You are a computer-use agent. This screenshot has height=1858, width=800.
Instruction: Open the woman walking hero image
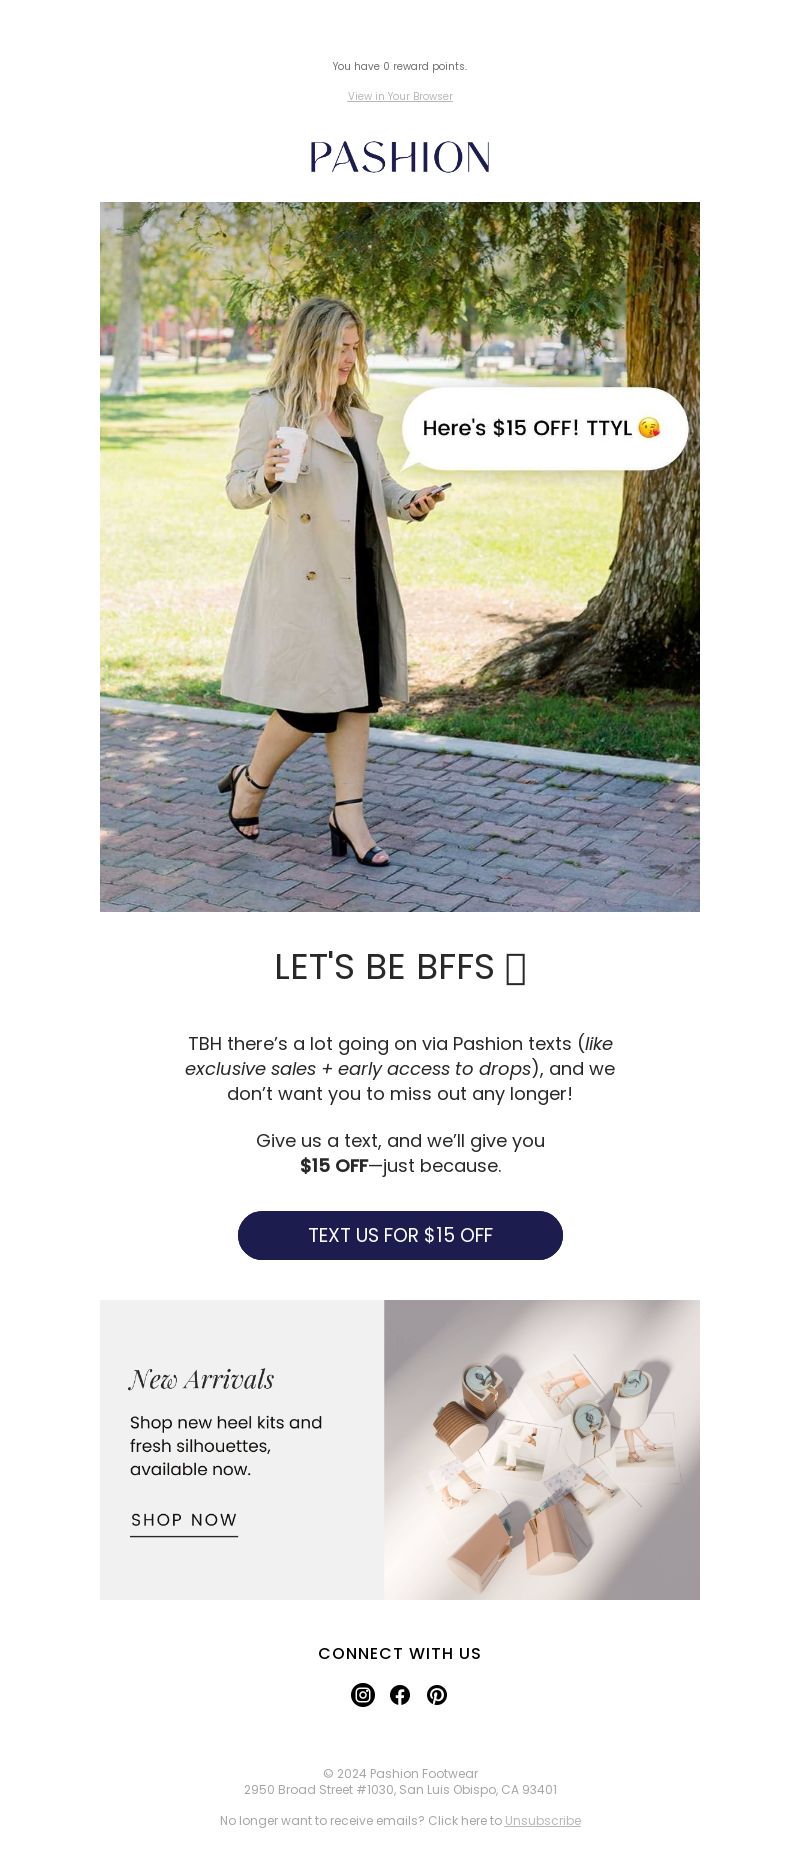[x=400, y=557]
